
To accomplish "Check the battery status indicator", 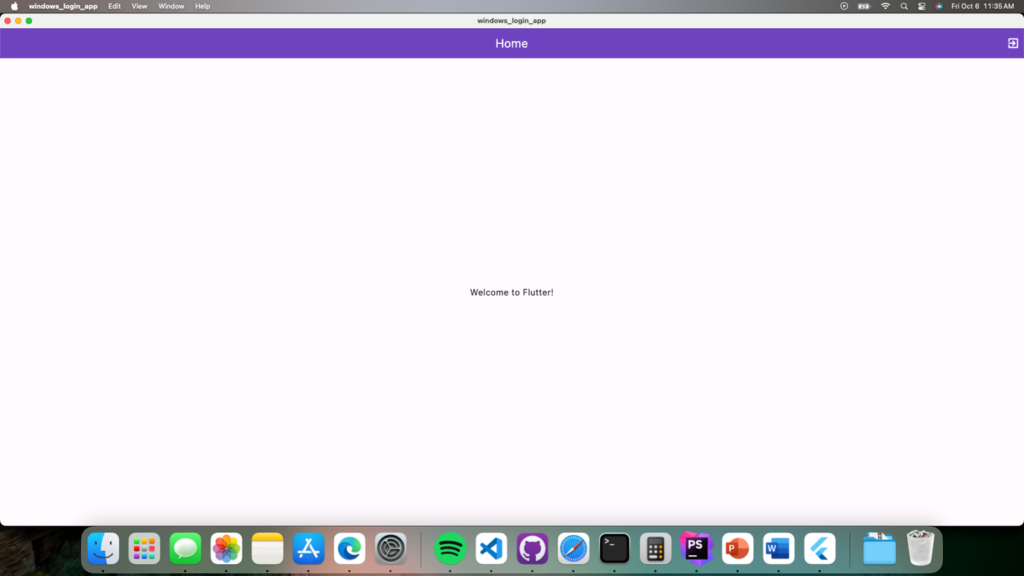I will [x=862, y=6].
